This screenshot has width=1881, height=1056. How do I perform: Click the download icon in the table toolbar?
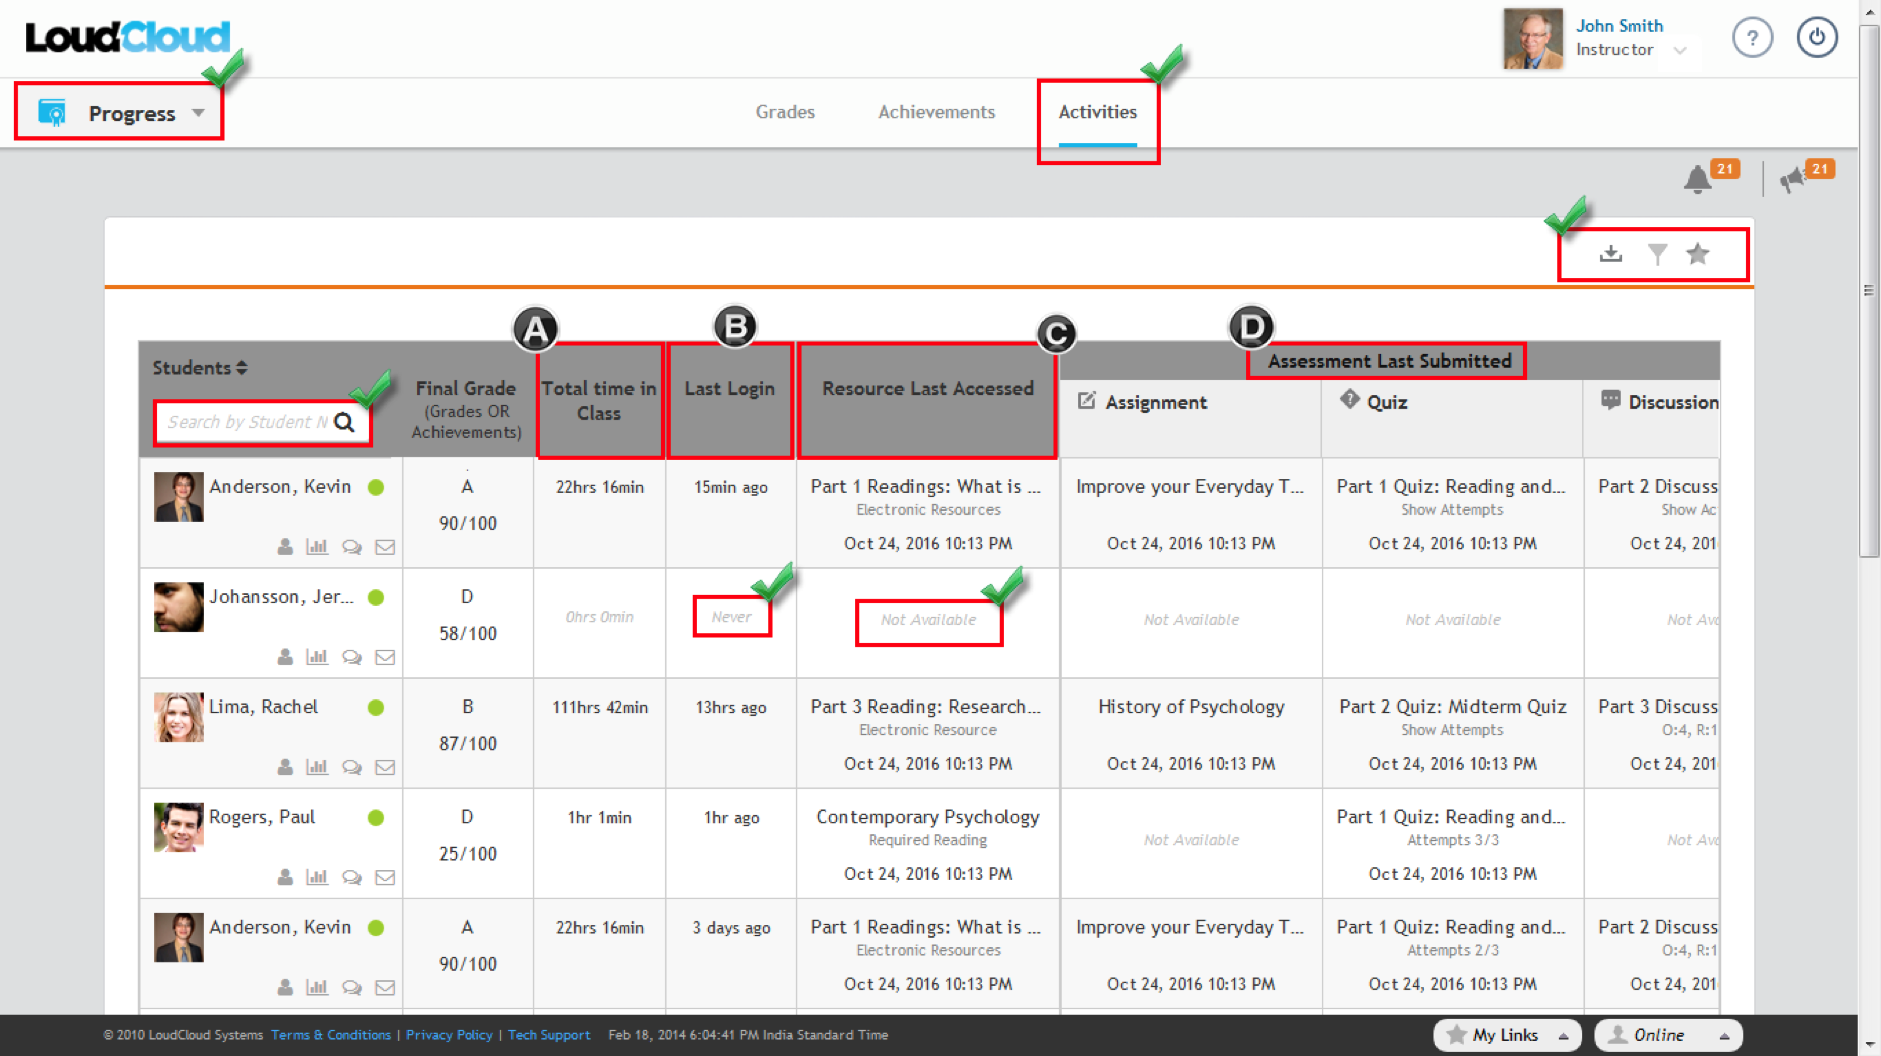click(1610, 254)
